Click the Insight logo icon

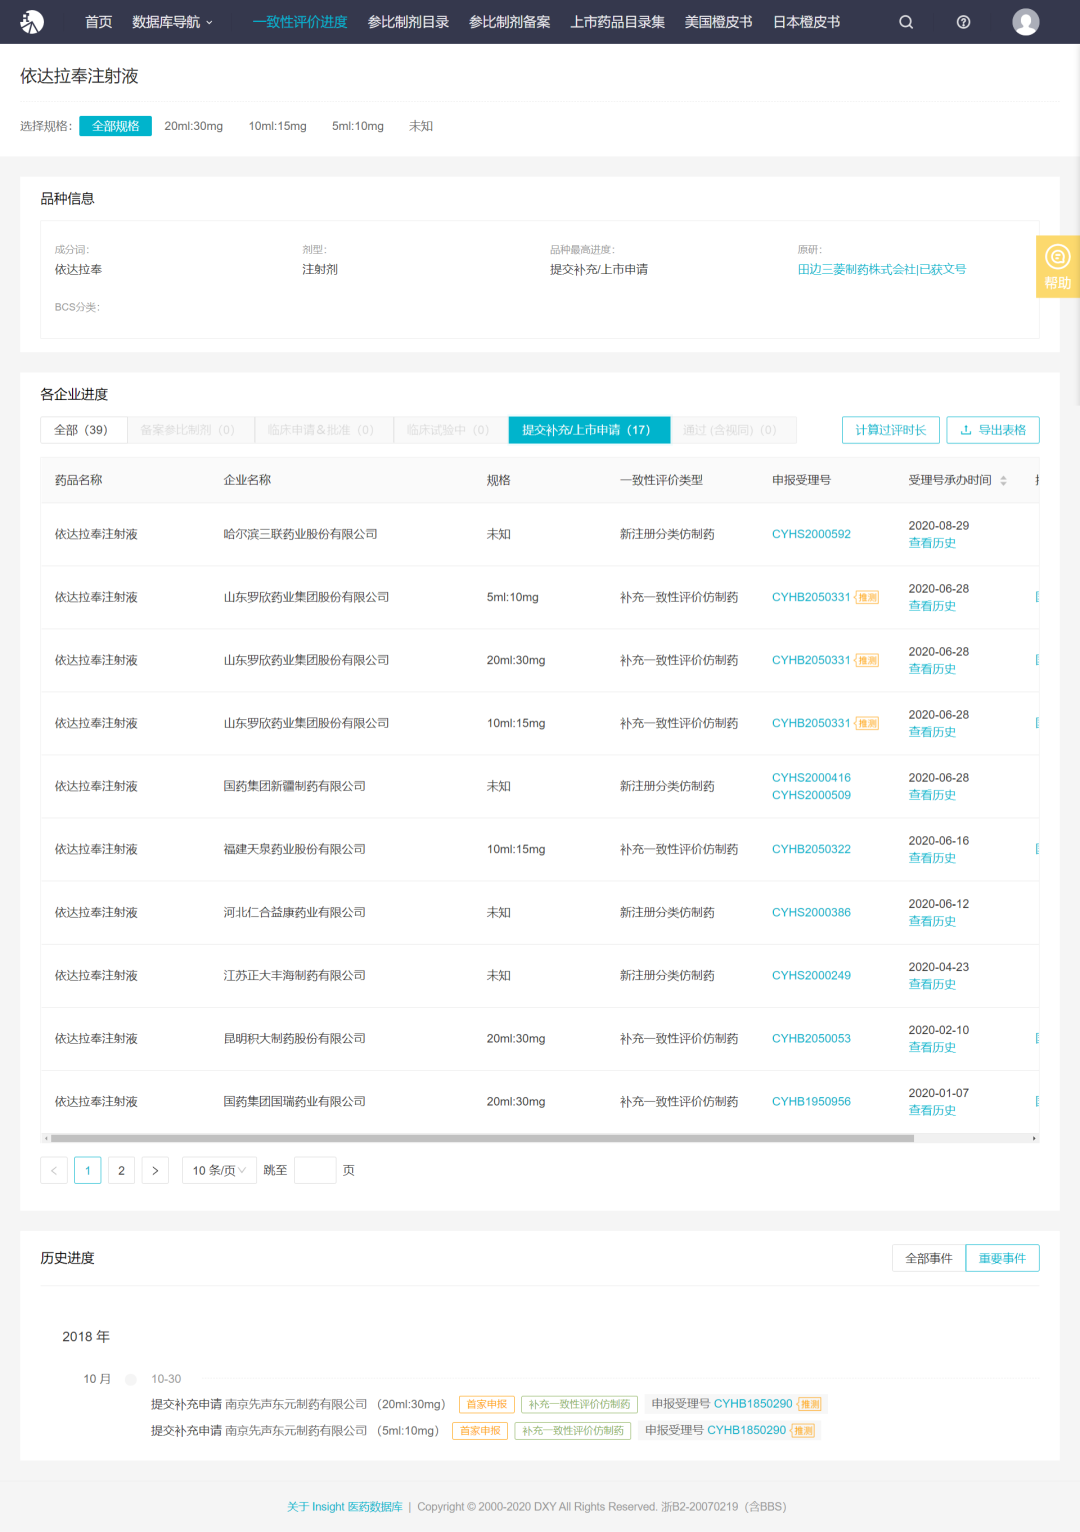point(32,21)
